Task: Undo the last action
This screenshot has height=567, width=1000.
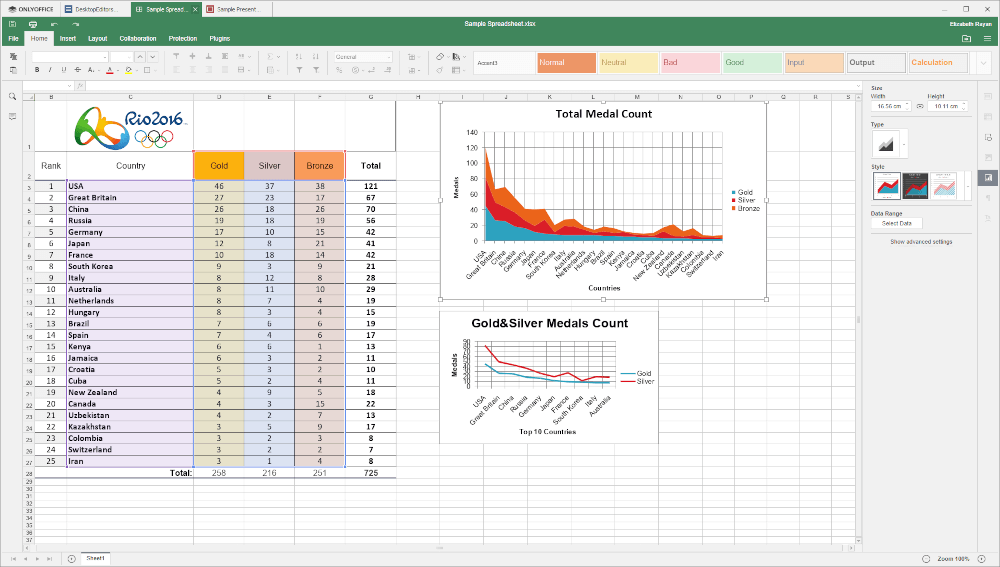Action: [54, 24]
